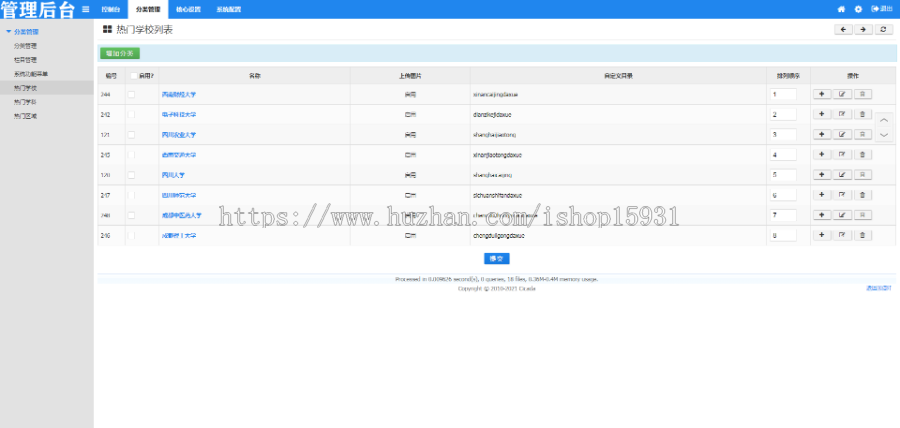Click trash icon in 四川农业大学 row

tap(862, 134)
